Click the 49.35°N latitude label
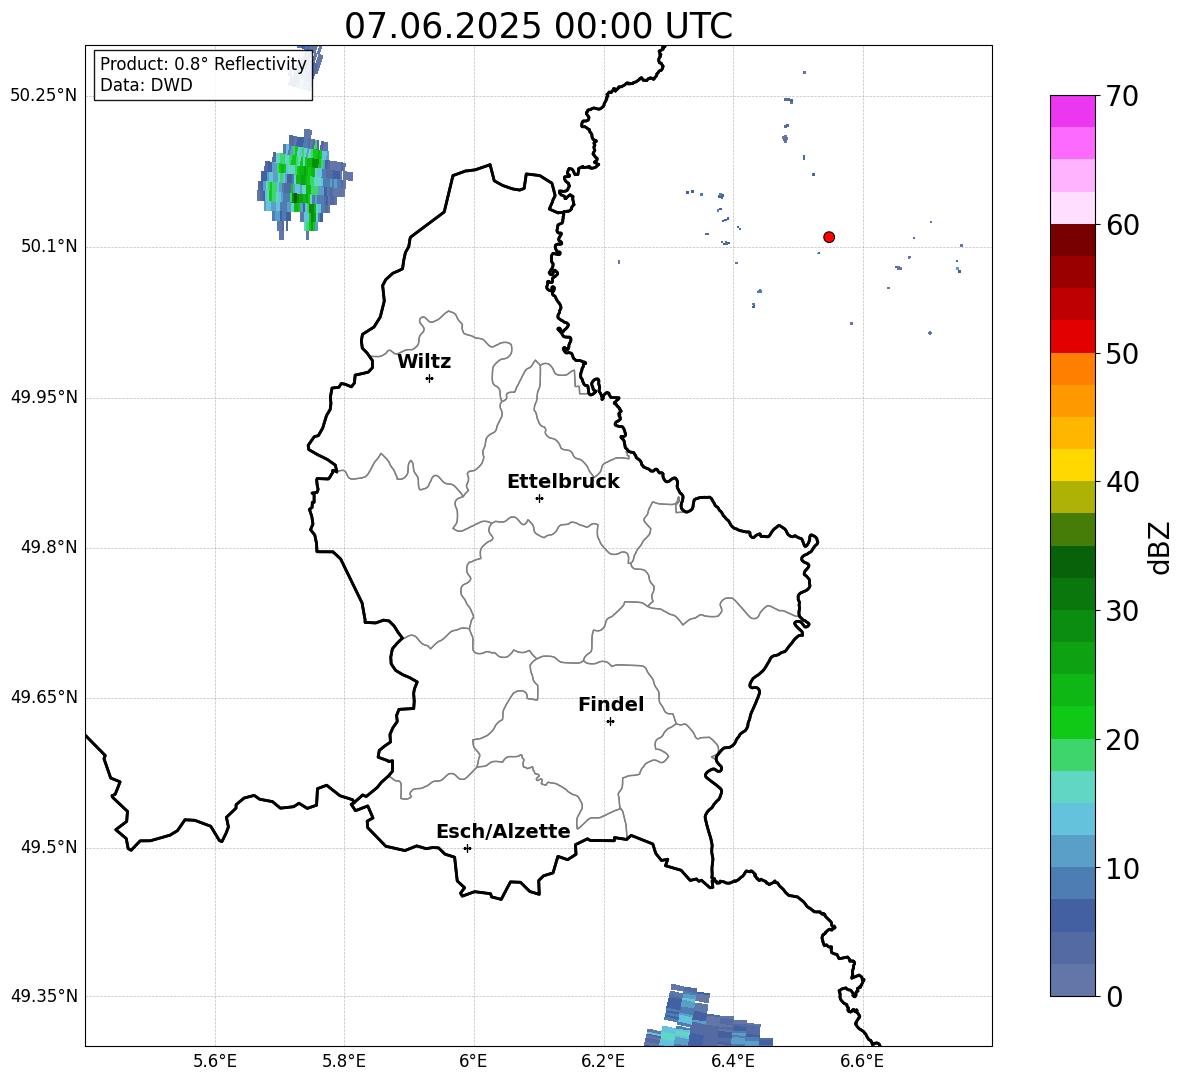1184x1081 pixels. click(x=44, y=996)
